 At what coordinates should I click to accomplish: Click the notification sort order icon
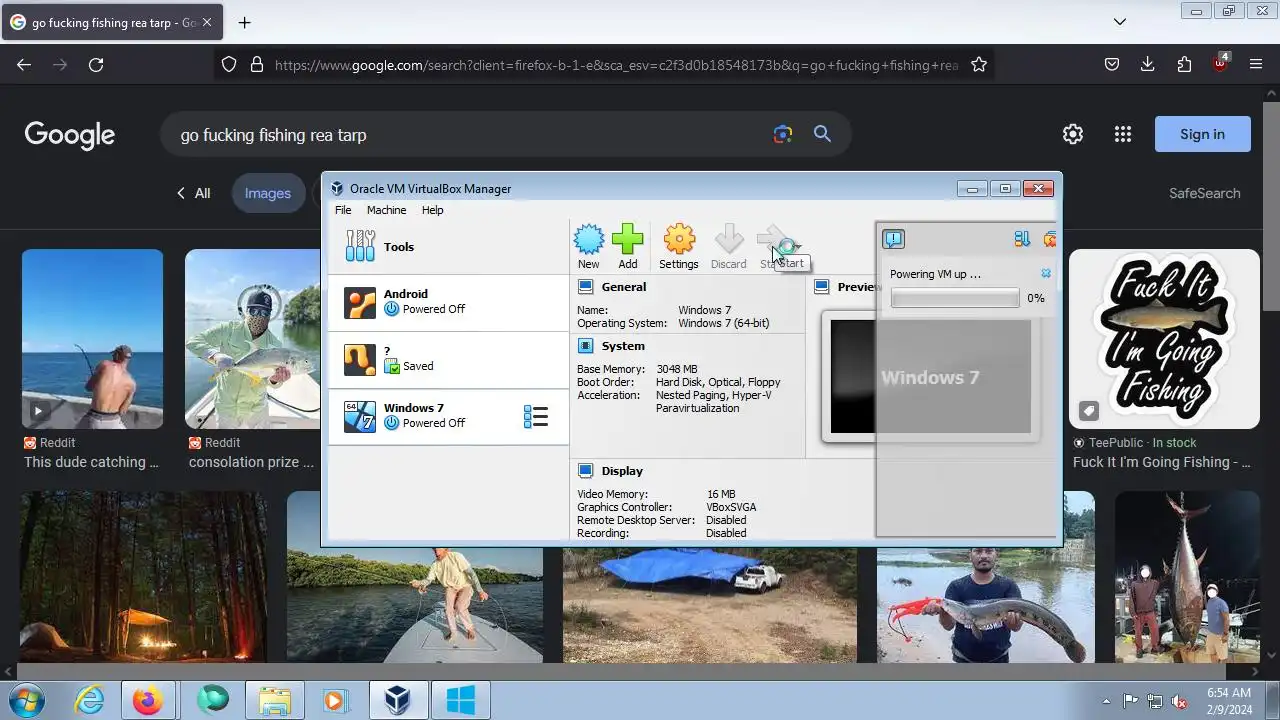tap(1021, 239)
